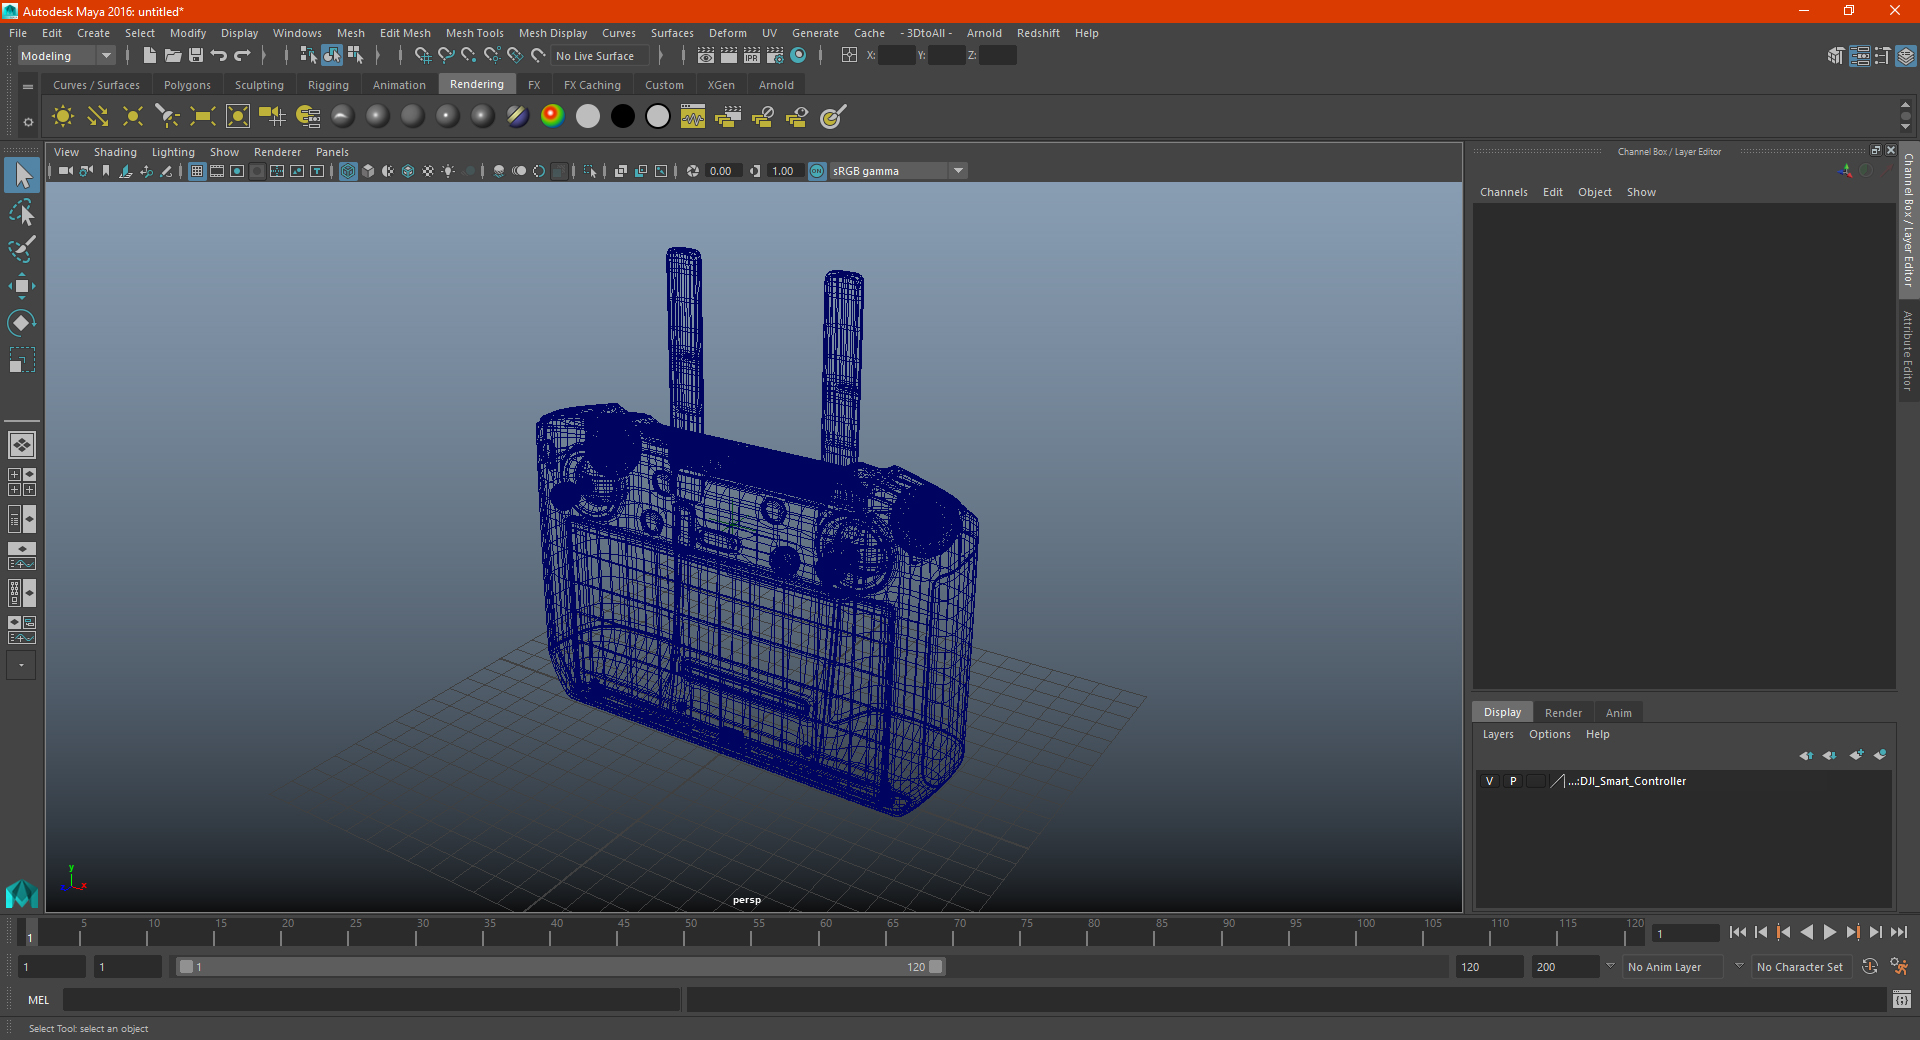This screenshot has height=1040, width=1920.
Task: Click the snap to grid magnet icon
Action: tap(422, 56)
